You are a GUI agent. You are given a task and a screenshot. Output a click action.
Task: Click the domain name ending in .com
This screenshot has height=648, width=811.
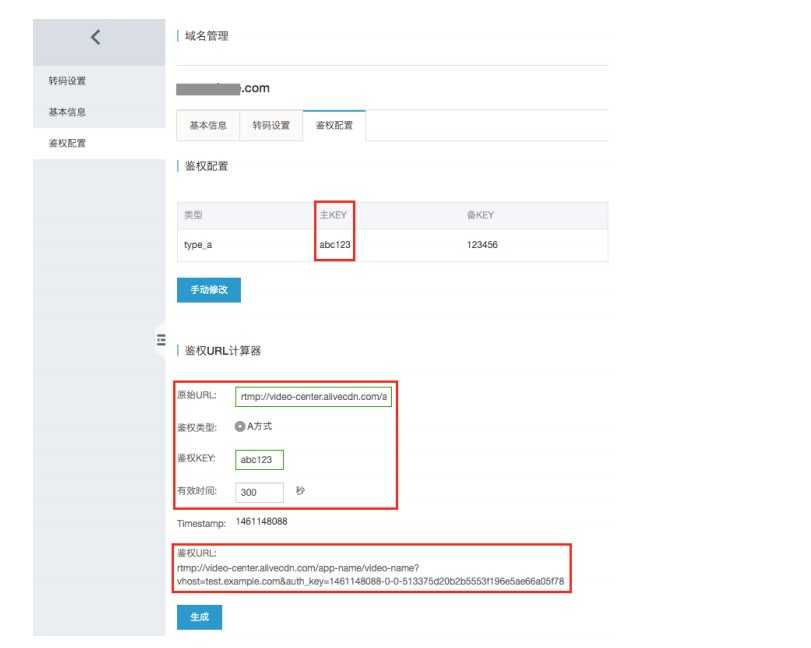[x=223, y=88]
